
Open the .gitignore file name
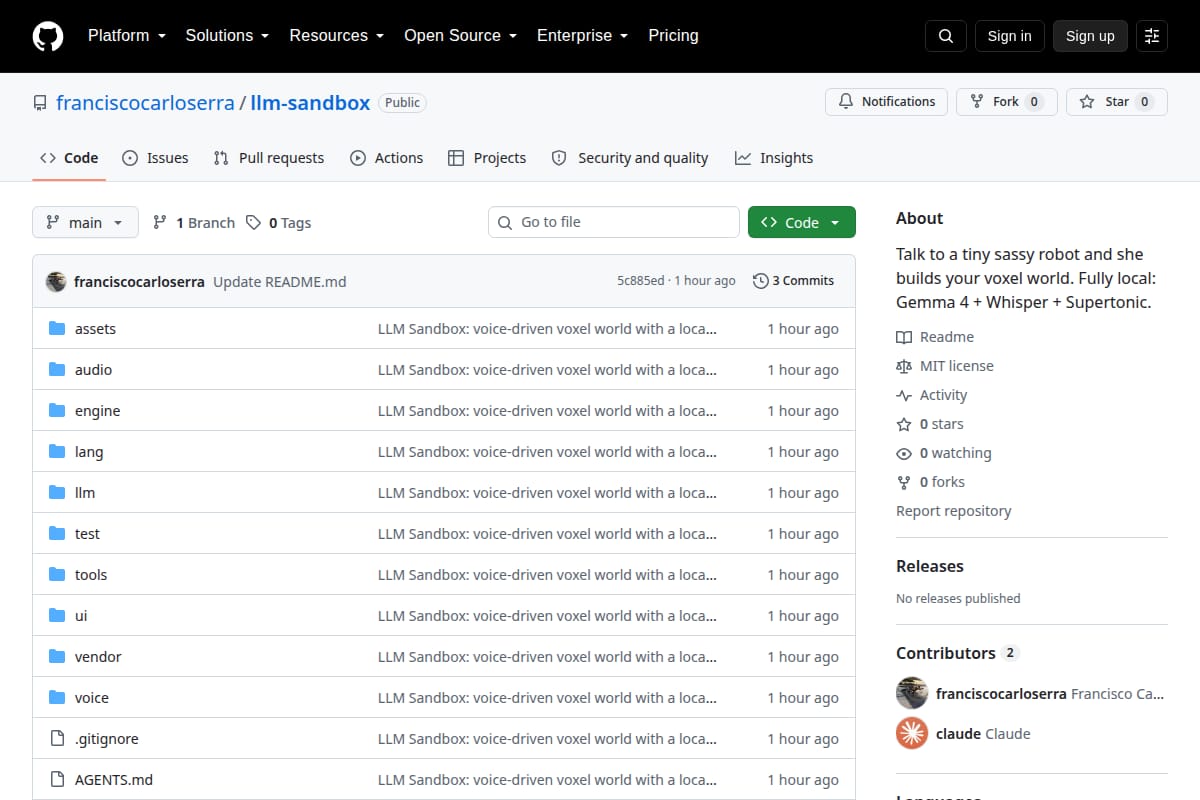coord(107,739)
